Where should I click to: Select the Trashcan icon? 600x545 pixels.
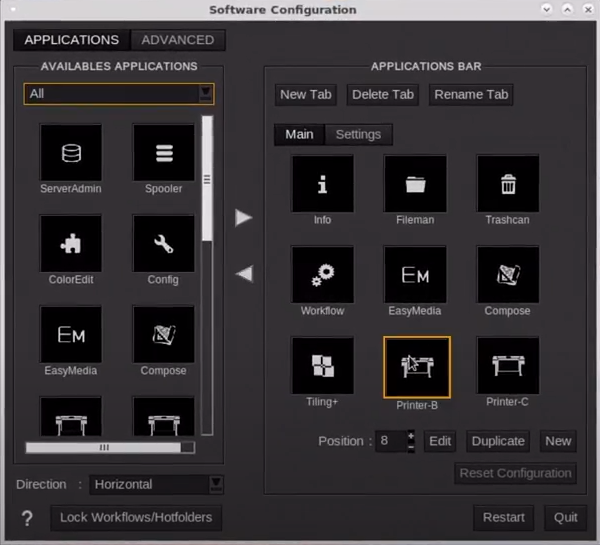coord(508,184)
